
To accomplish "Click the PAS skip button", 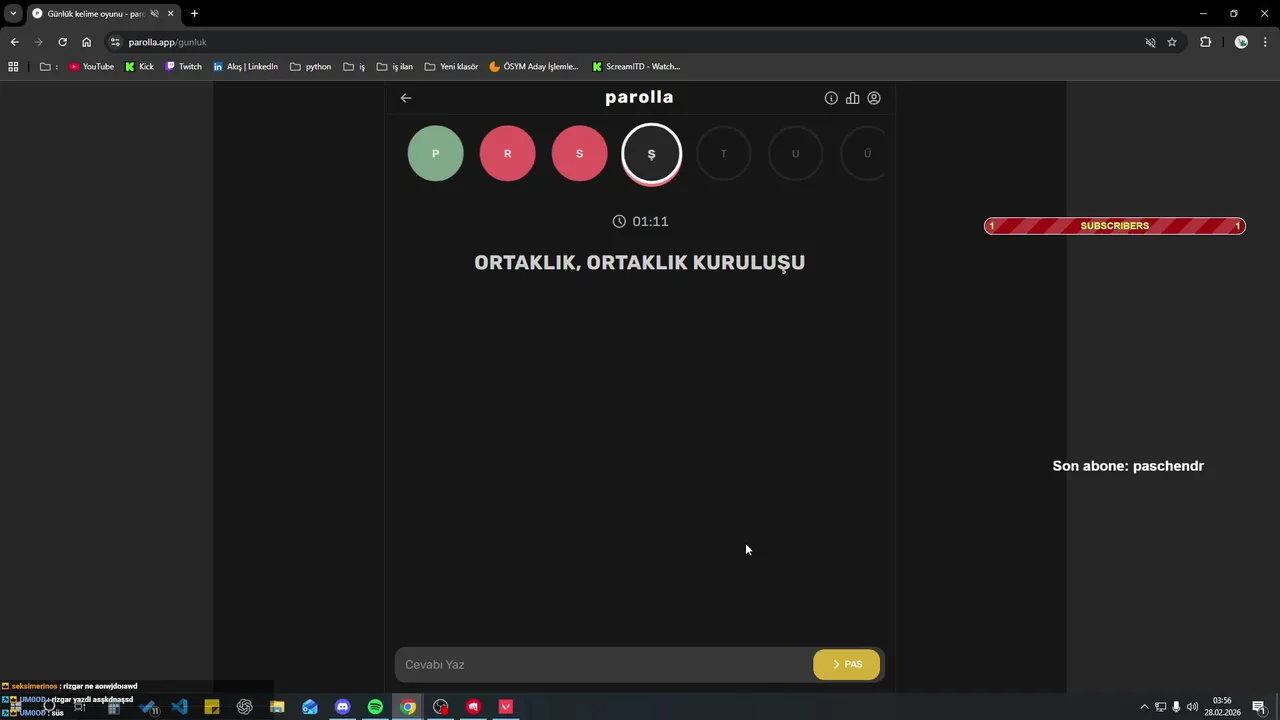I will [x=847, y=665].
